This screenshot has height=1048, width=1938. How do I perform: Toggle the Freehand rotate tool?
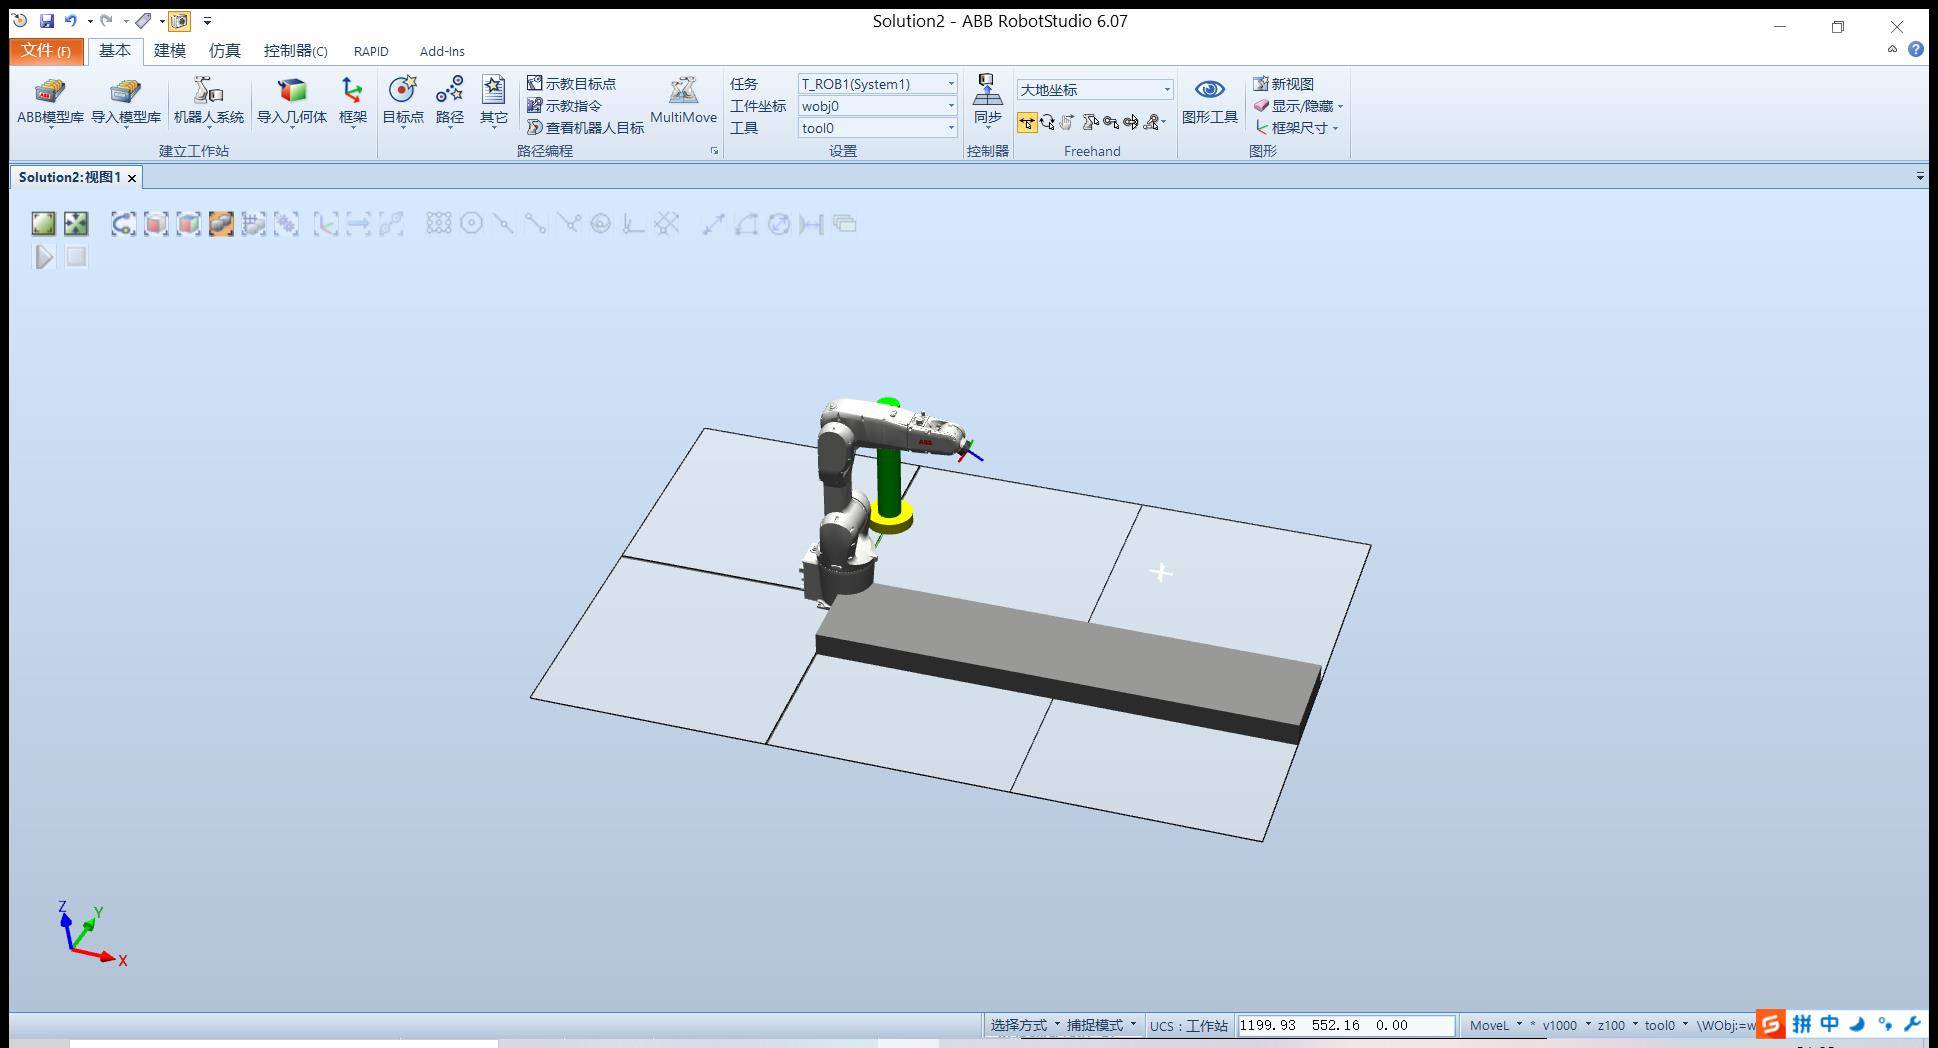tap(1047, 123)
